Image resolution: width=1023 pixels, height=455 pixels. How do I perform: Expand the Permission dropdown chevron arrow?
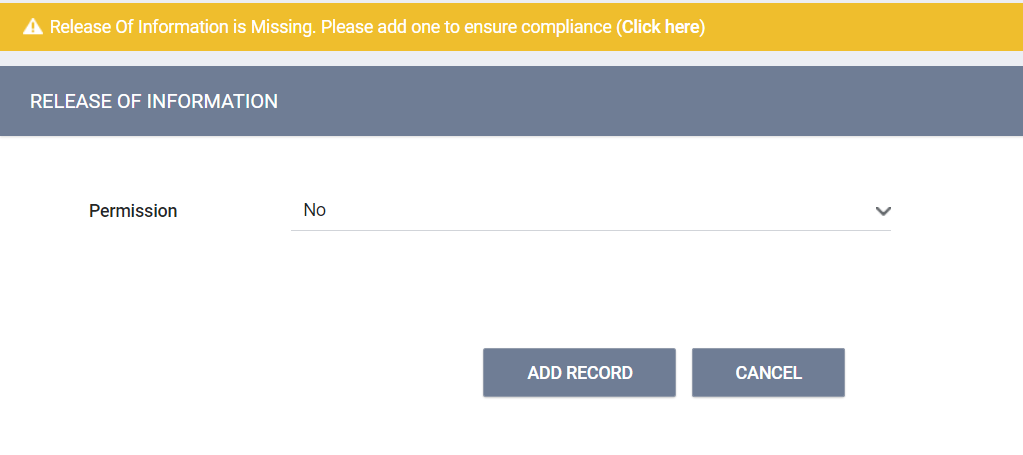click(x=882, y=211)
